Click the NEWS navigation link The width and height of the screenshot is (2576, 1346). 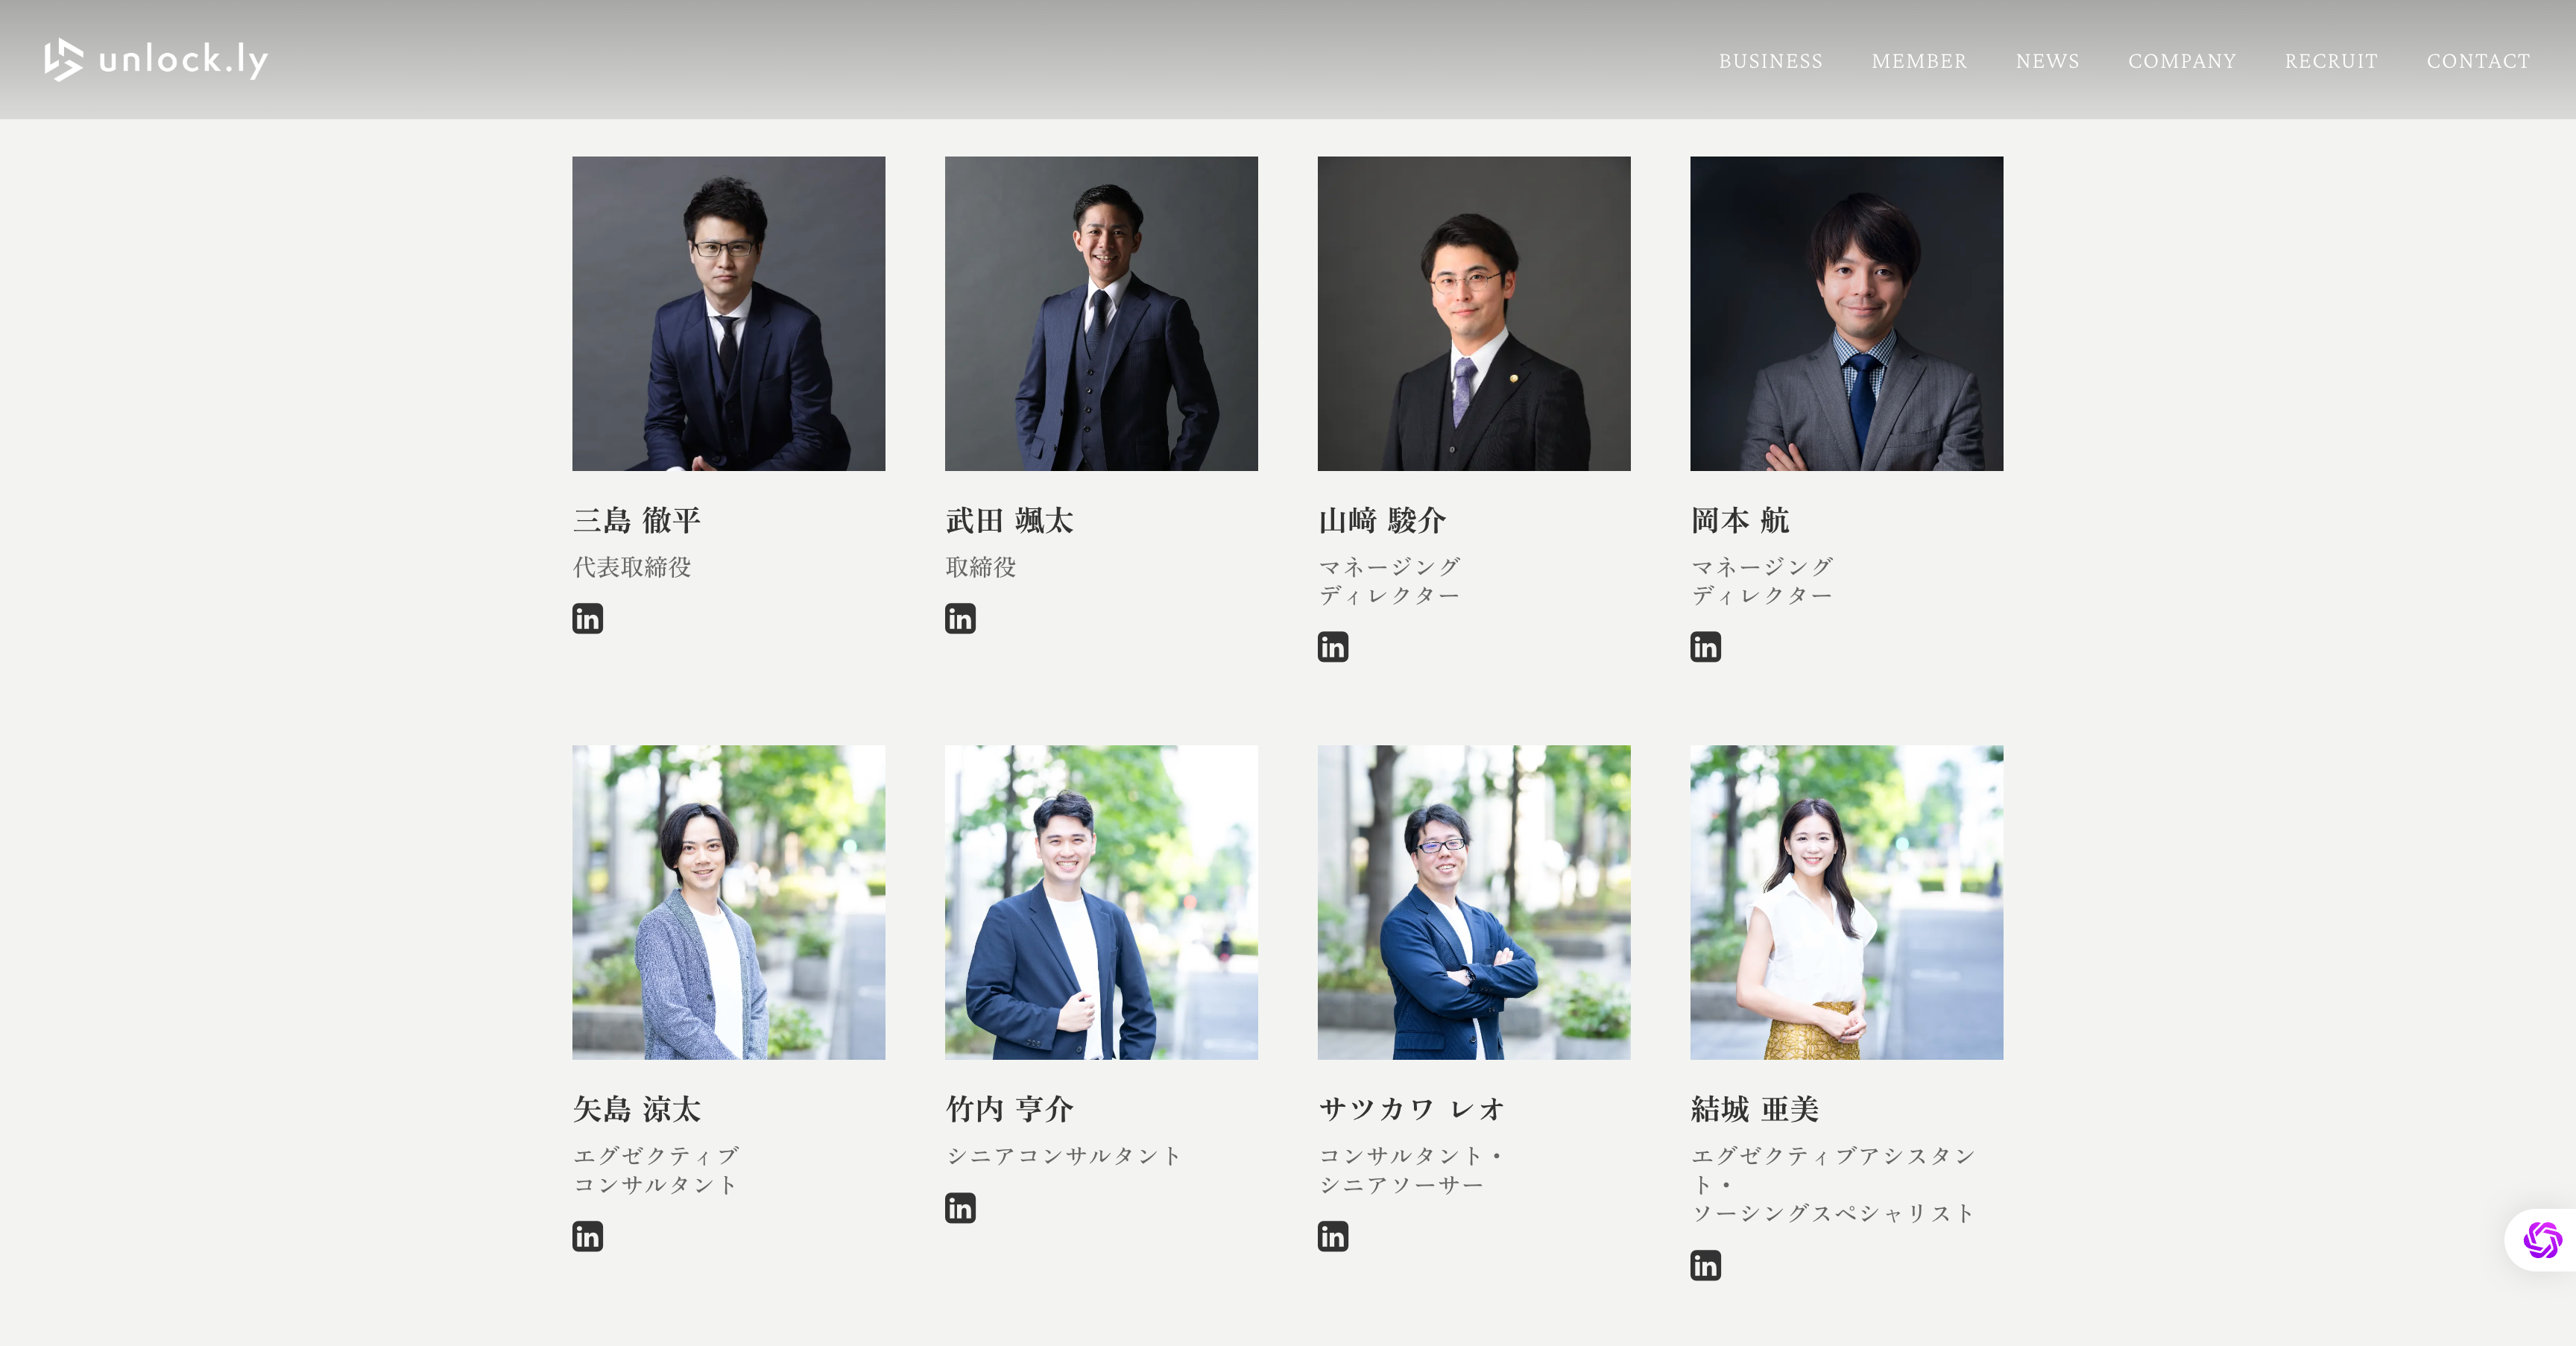click(2046, 60)
